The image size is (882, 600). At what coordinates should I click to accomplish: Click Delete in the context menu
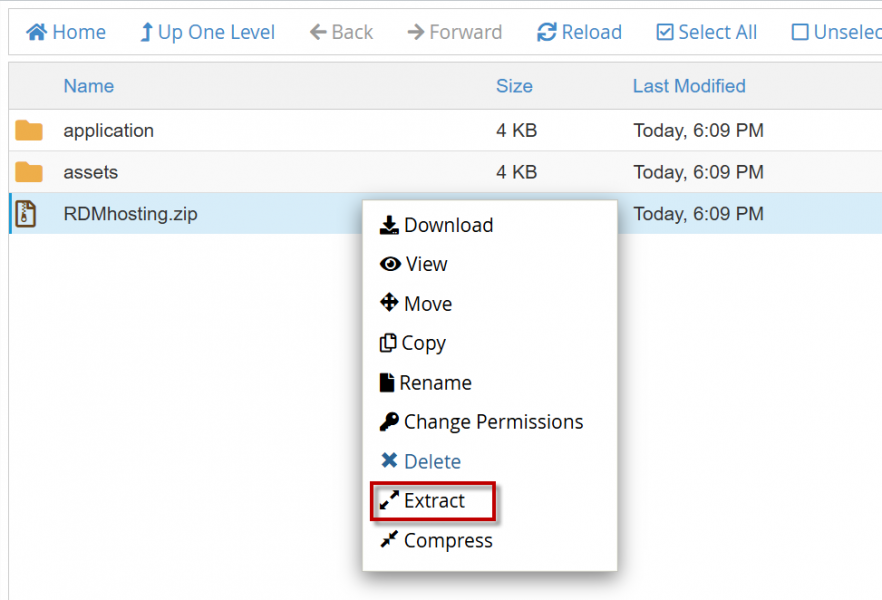[421, 462]
